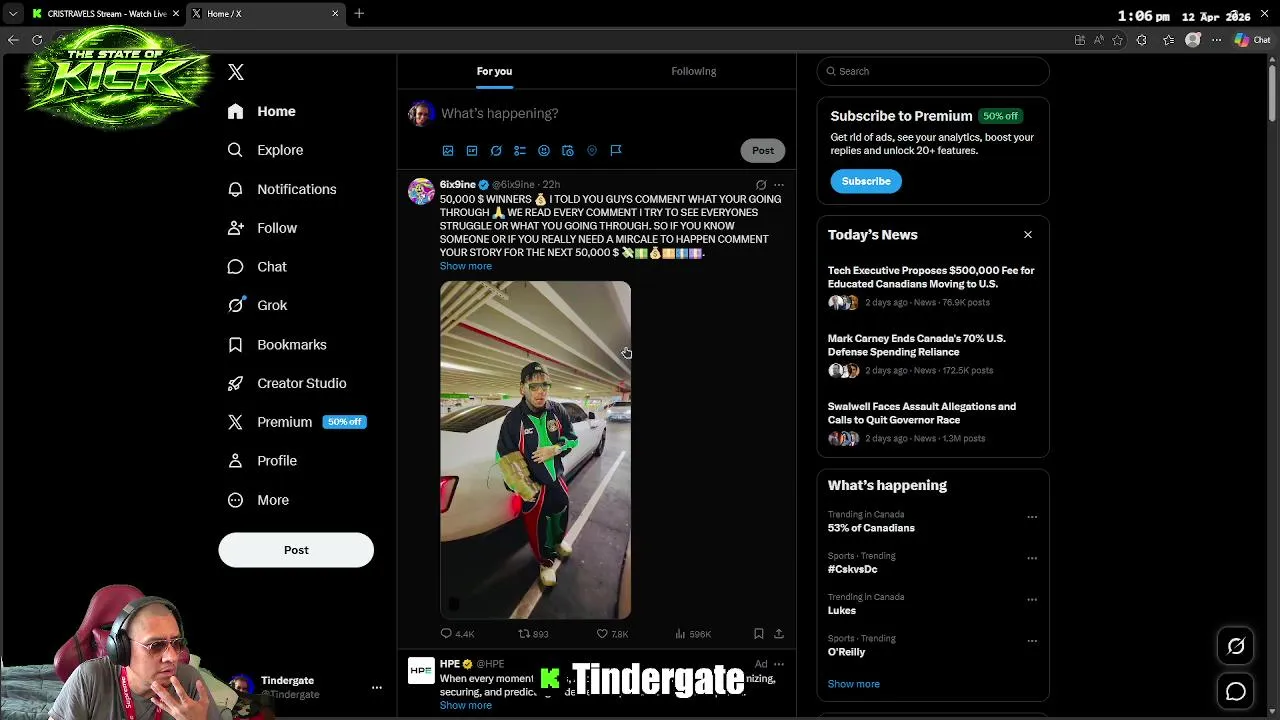This screenshot has width=1280, height=720.
Task: Reply to 6ix9ine's post (4.4K)
Action: point(457,634)
